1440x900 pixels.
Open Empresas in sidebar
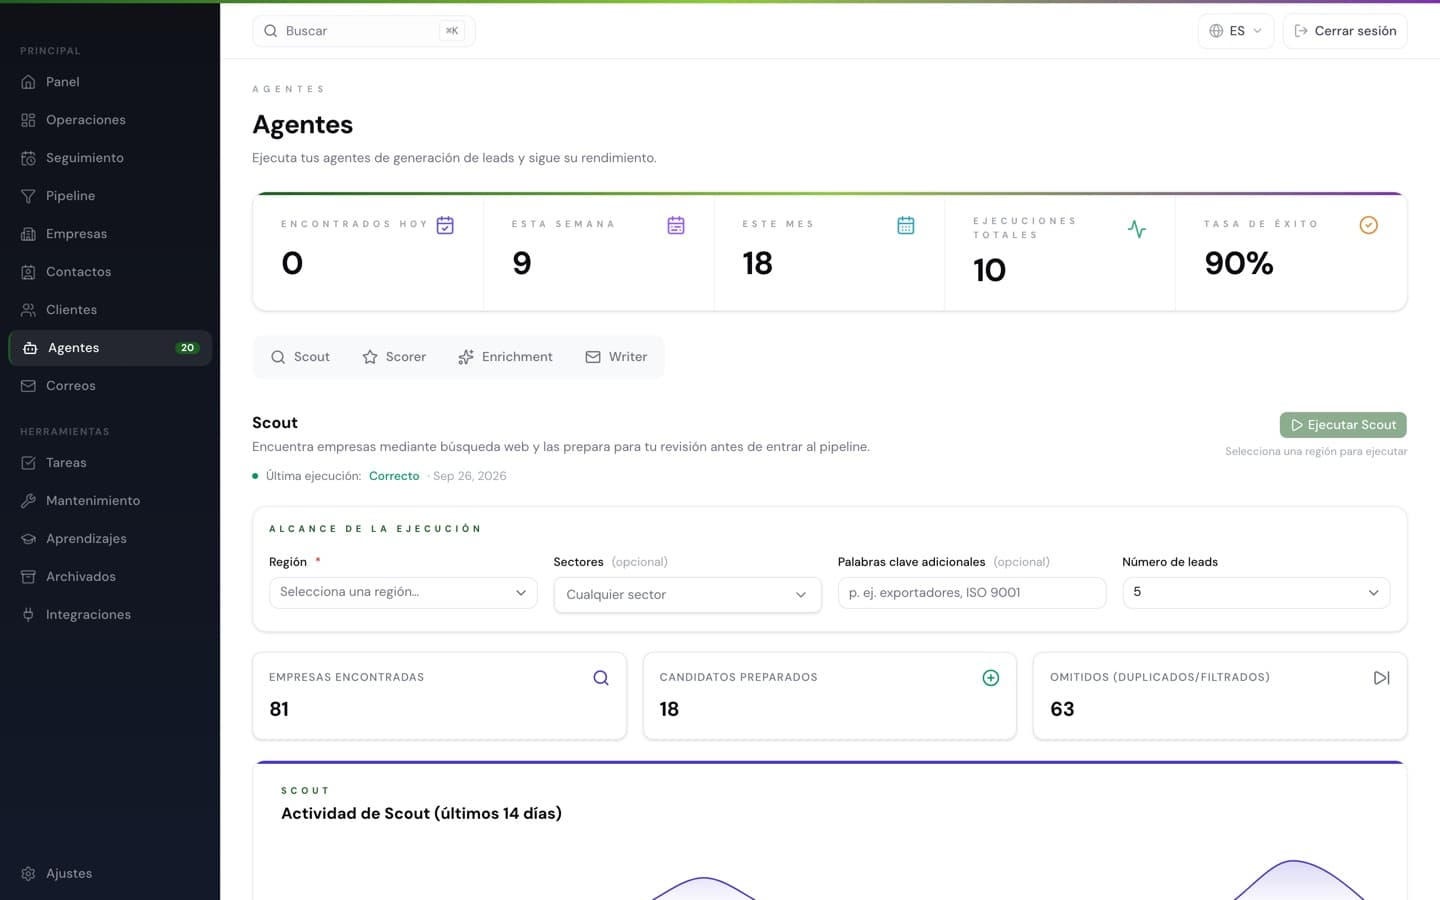(x=110, y=234)
